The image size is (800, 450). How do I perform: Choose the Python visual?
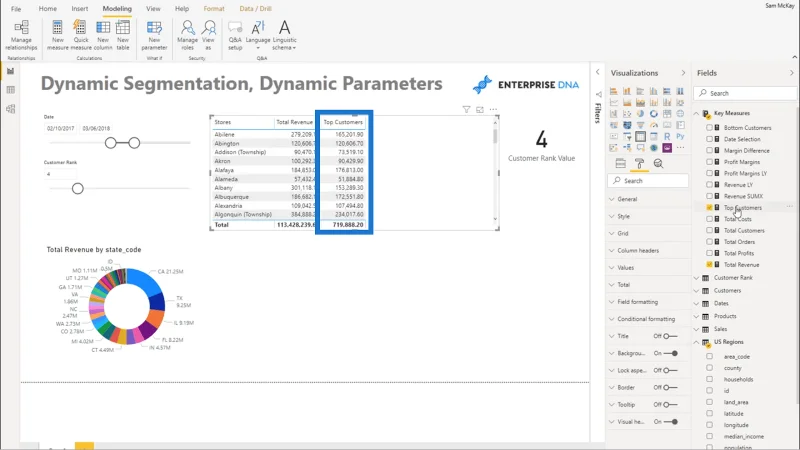pos(680,136)
